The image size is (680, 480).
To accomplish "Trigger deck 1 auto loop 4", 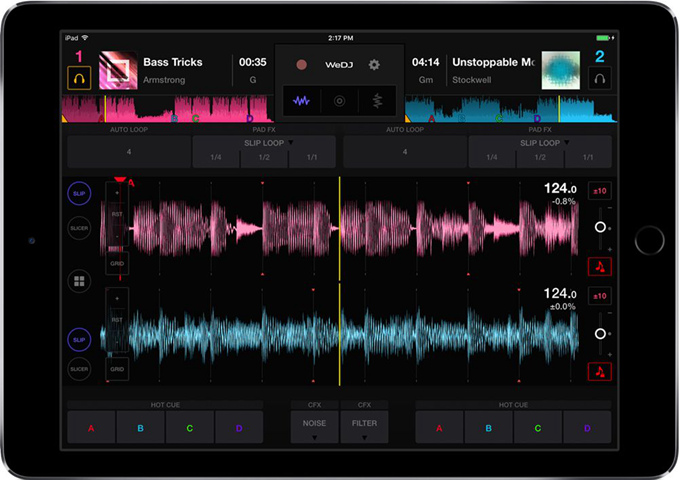I will [x=129, y=152].
